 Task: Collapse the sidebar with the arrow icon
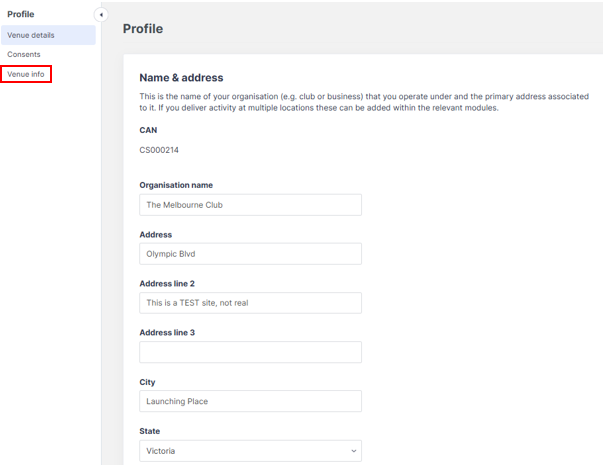coord(101,14)
